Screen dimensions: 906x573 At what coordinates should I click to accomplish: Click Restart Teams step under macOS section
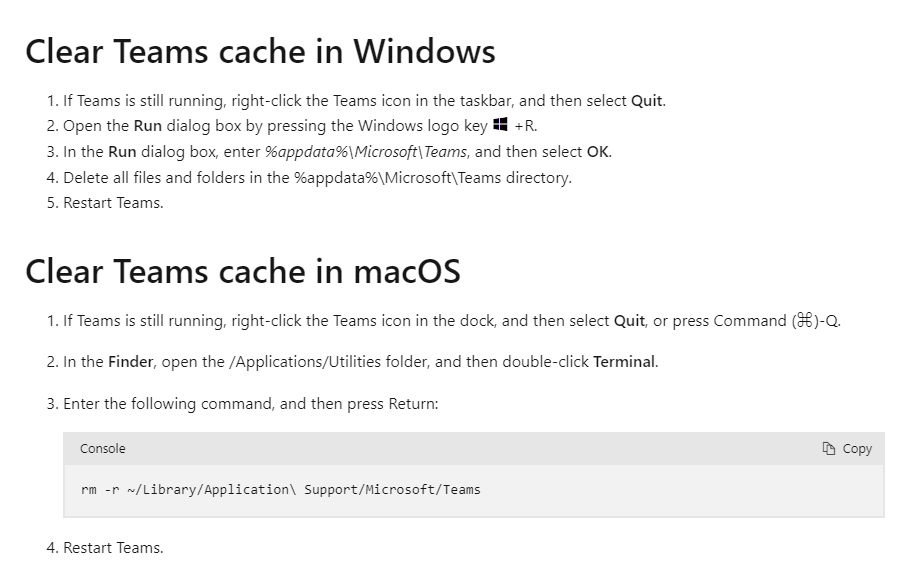pyautogui.click(x=113, y=548)
